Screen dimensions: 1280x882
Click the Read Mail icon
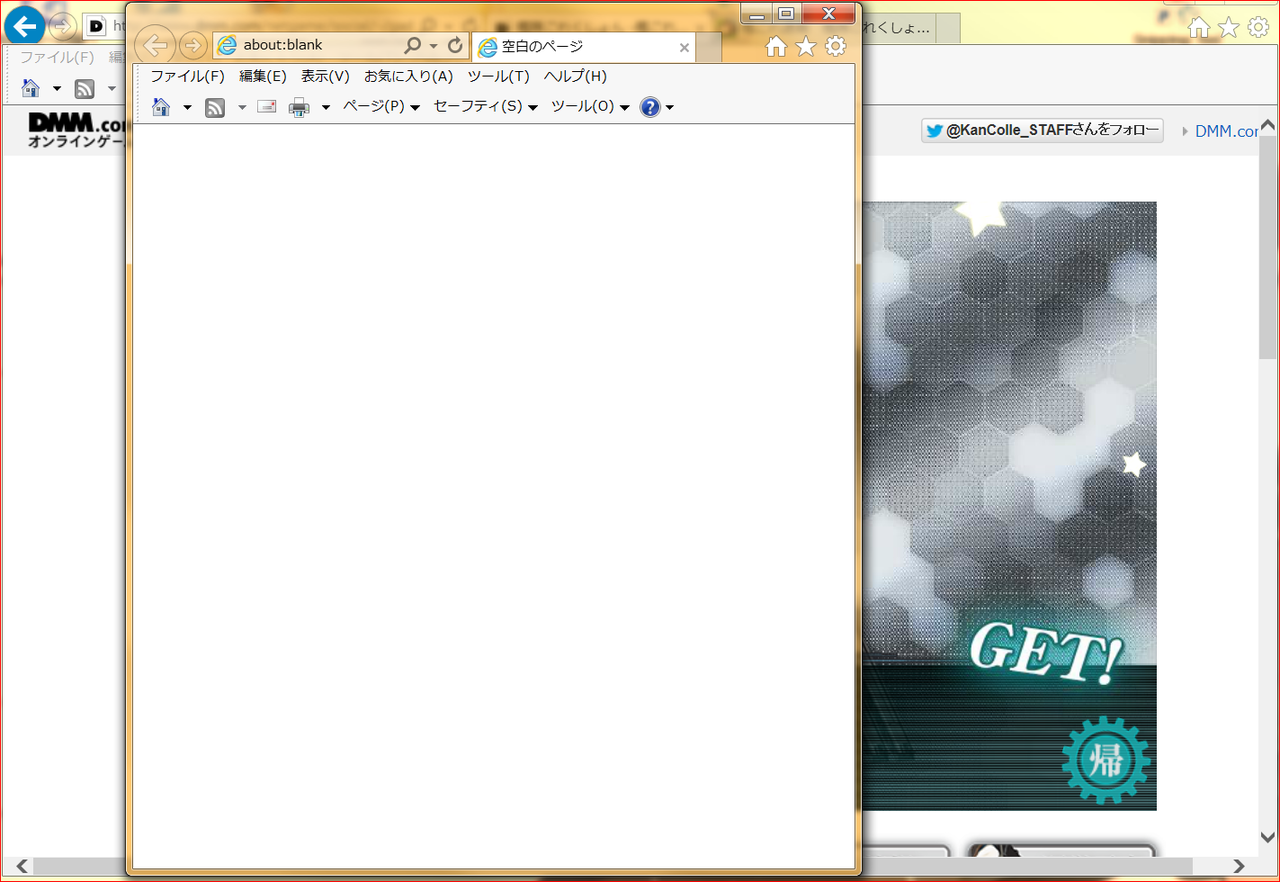(267, 107)
